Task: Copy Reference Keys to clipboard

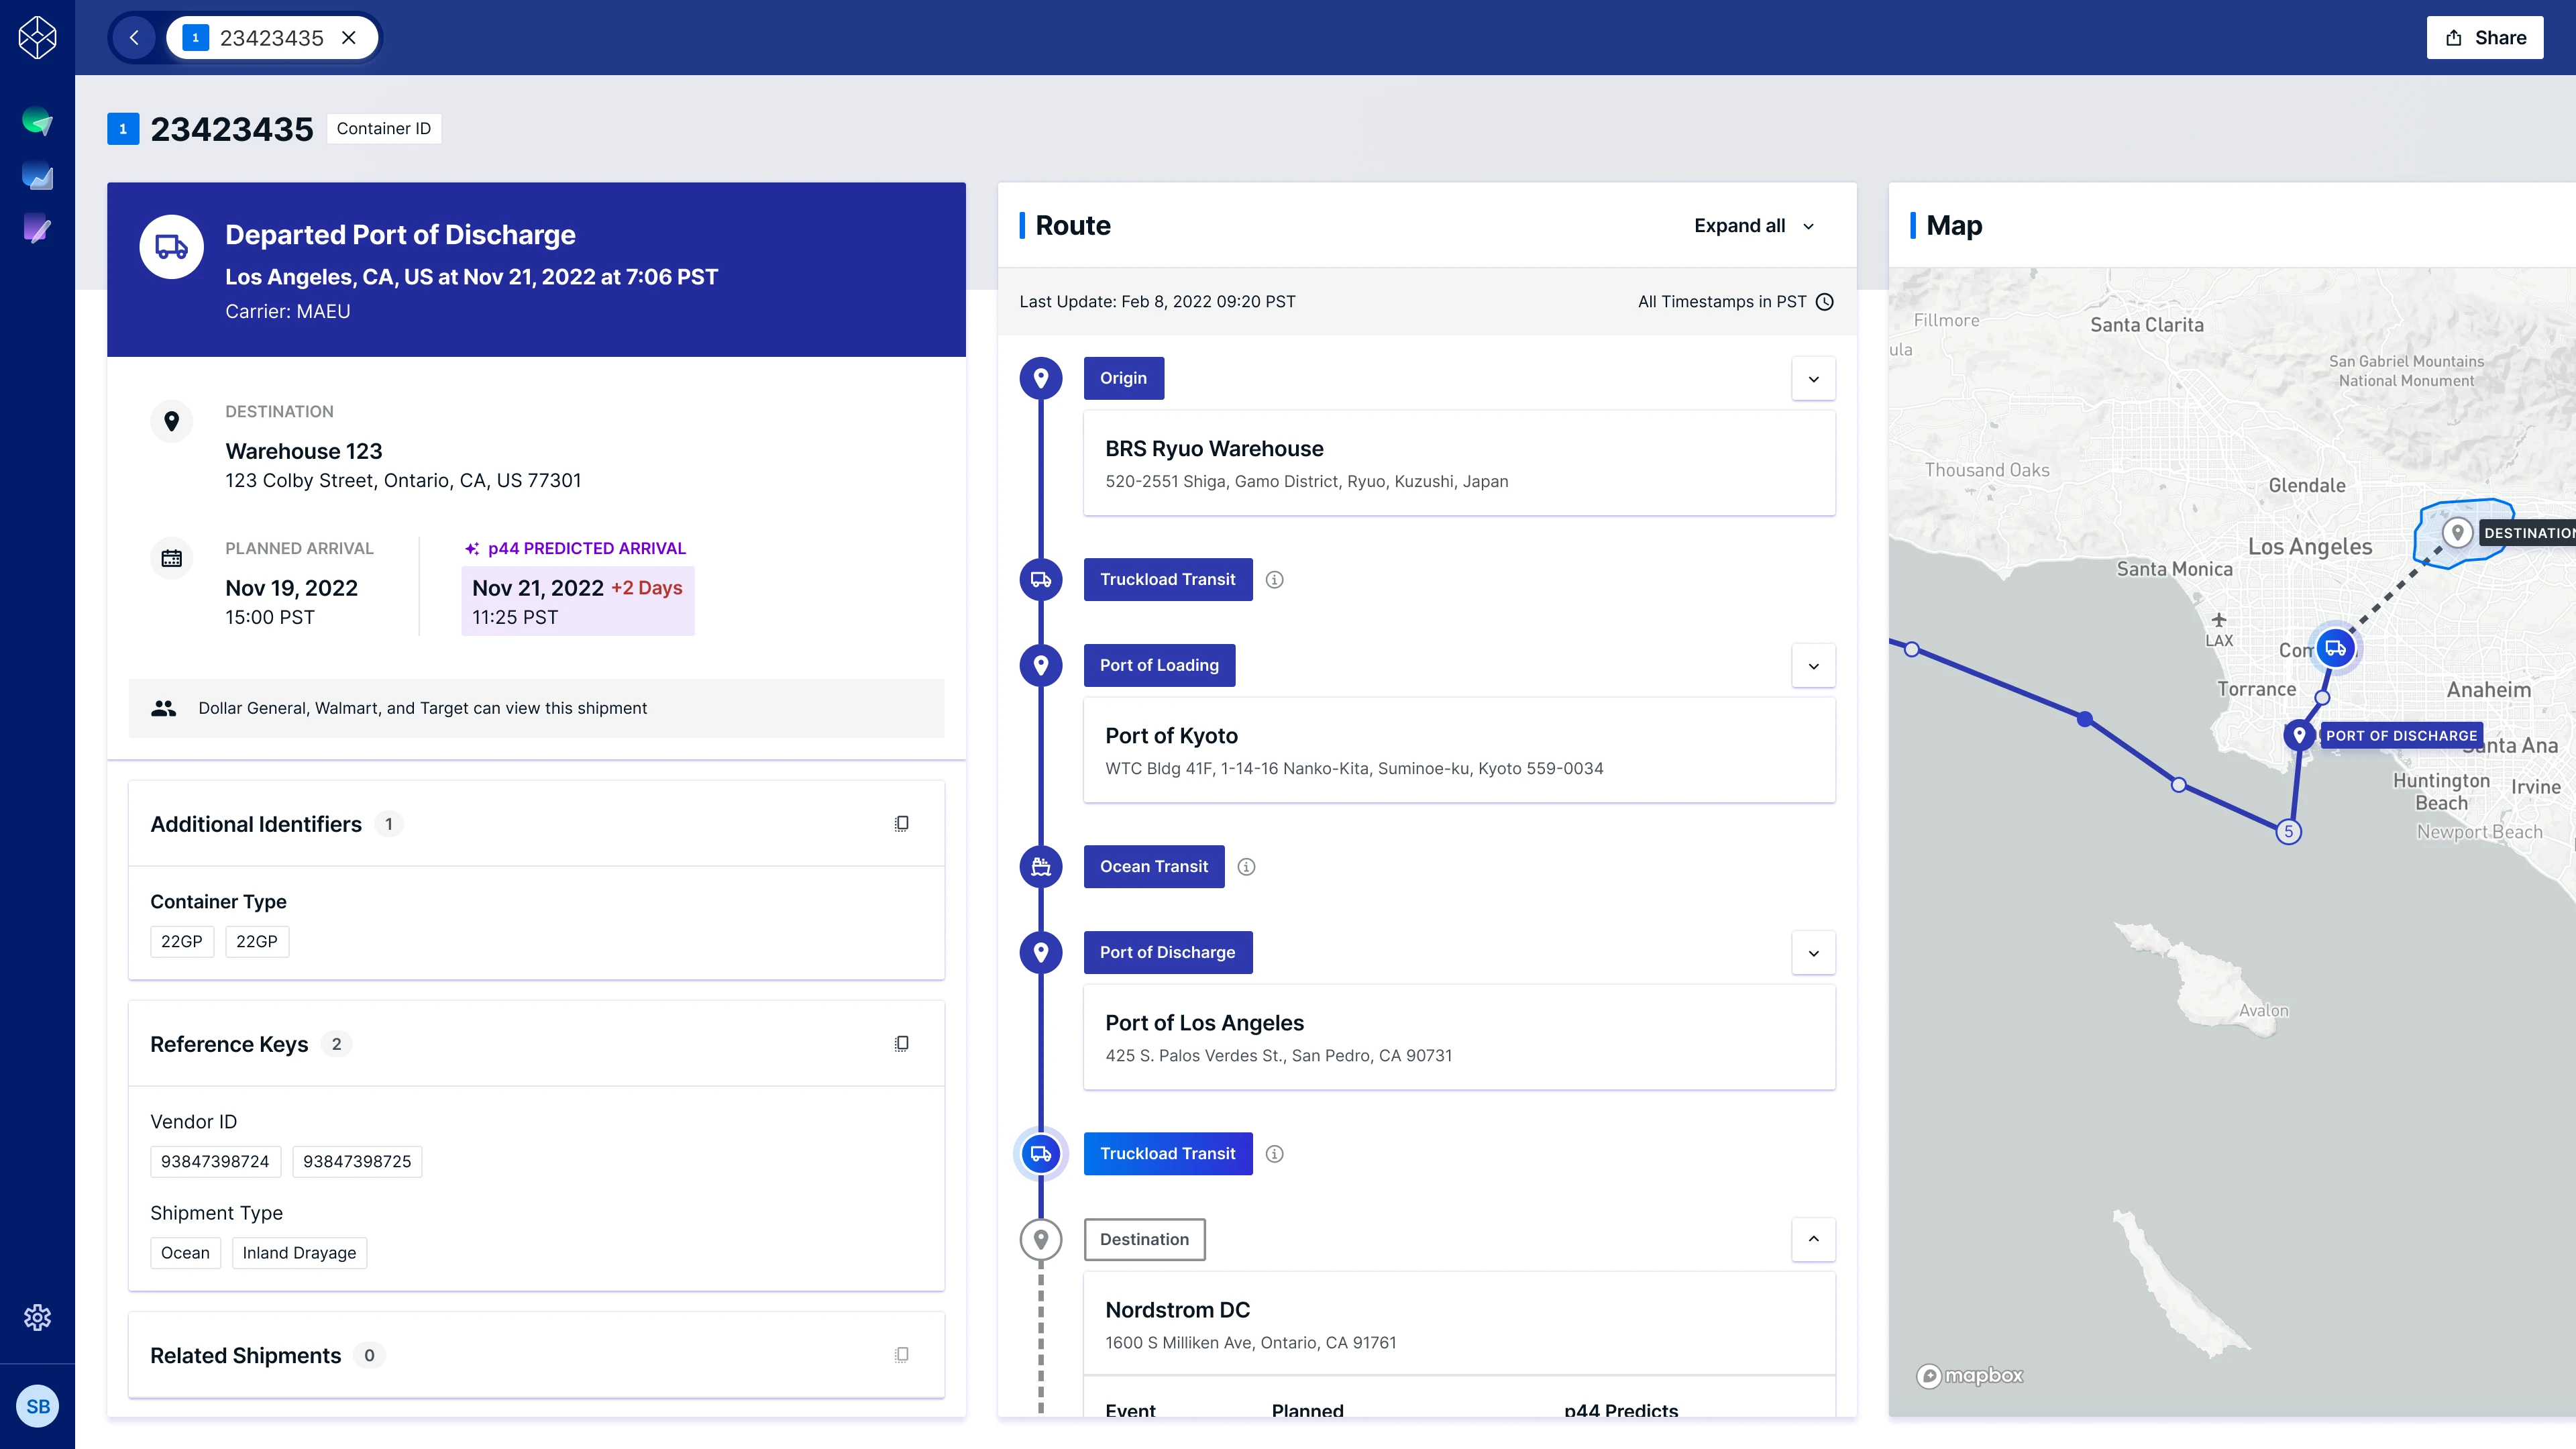Action: coord(901,1043)
